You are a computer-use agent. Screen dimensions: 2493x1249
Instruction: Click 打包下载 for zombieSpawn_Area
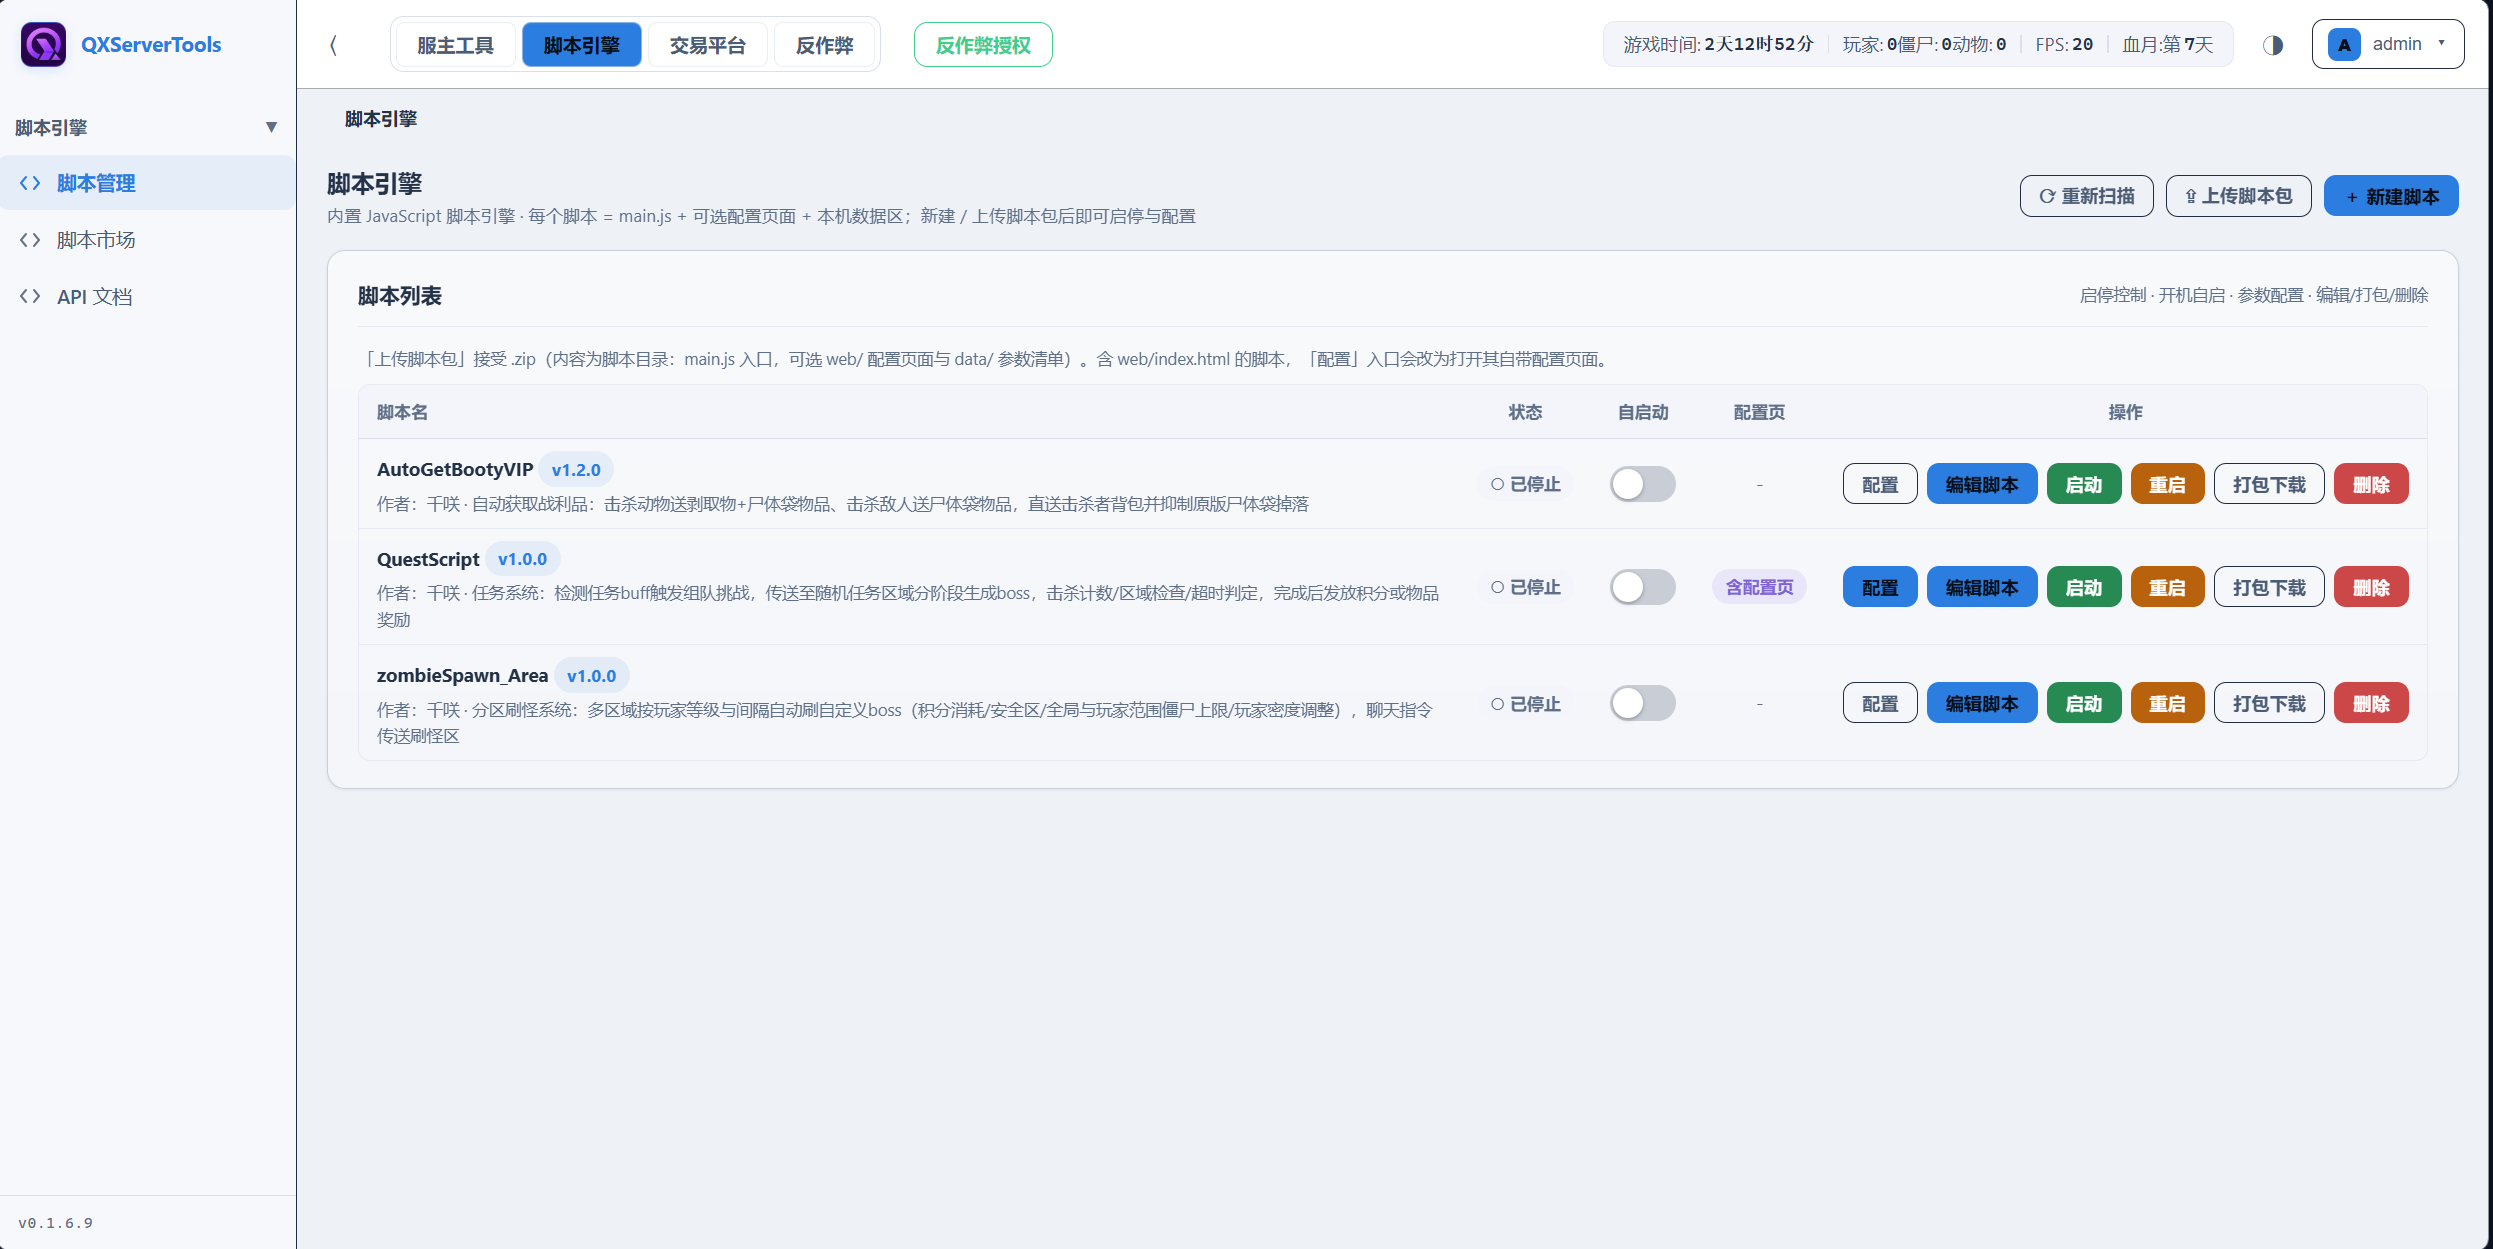pyautogui.click(x=2268, y=703)
